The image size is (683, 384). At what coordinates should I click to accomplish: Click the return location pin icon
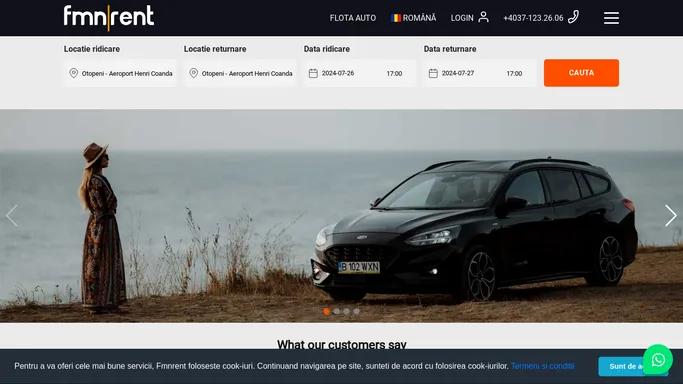(x=194, y=73)
